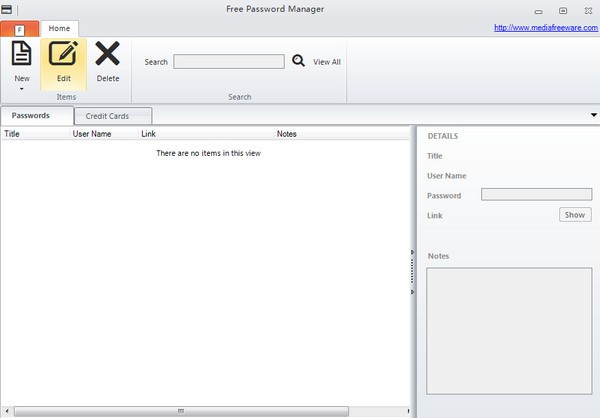The width and height of the screenshot is (600, 418).
Task: Open the Home ribbon tab
Action: click(59, 28)
